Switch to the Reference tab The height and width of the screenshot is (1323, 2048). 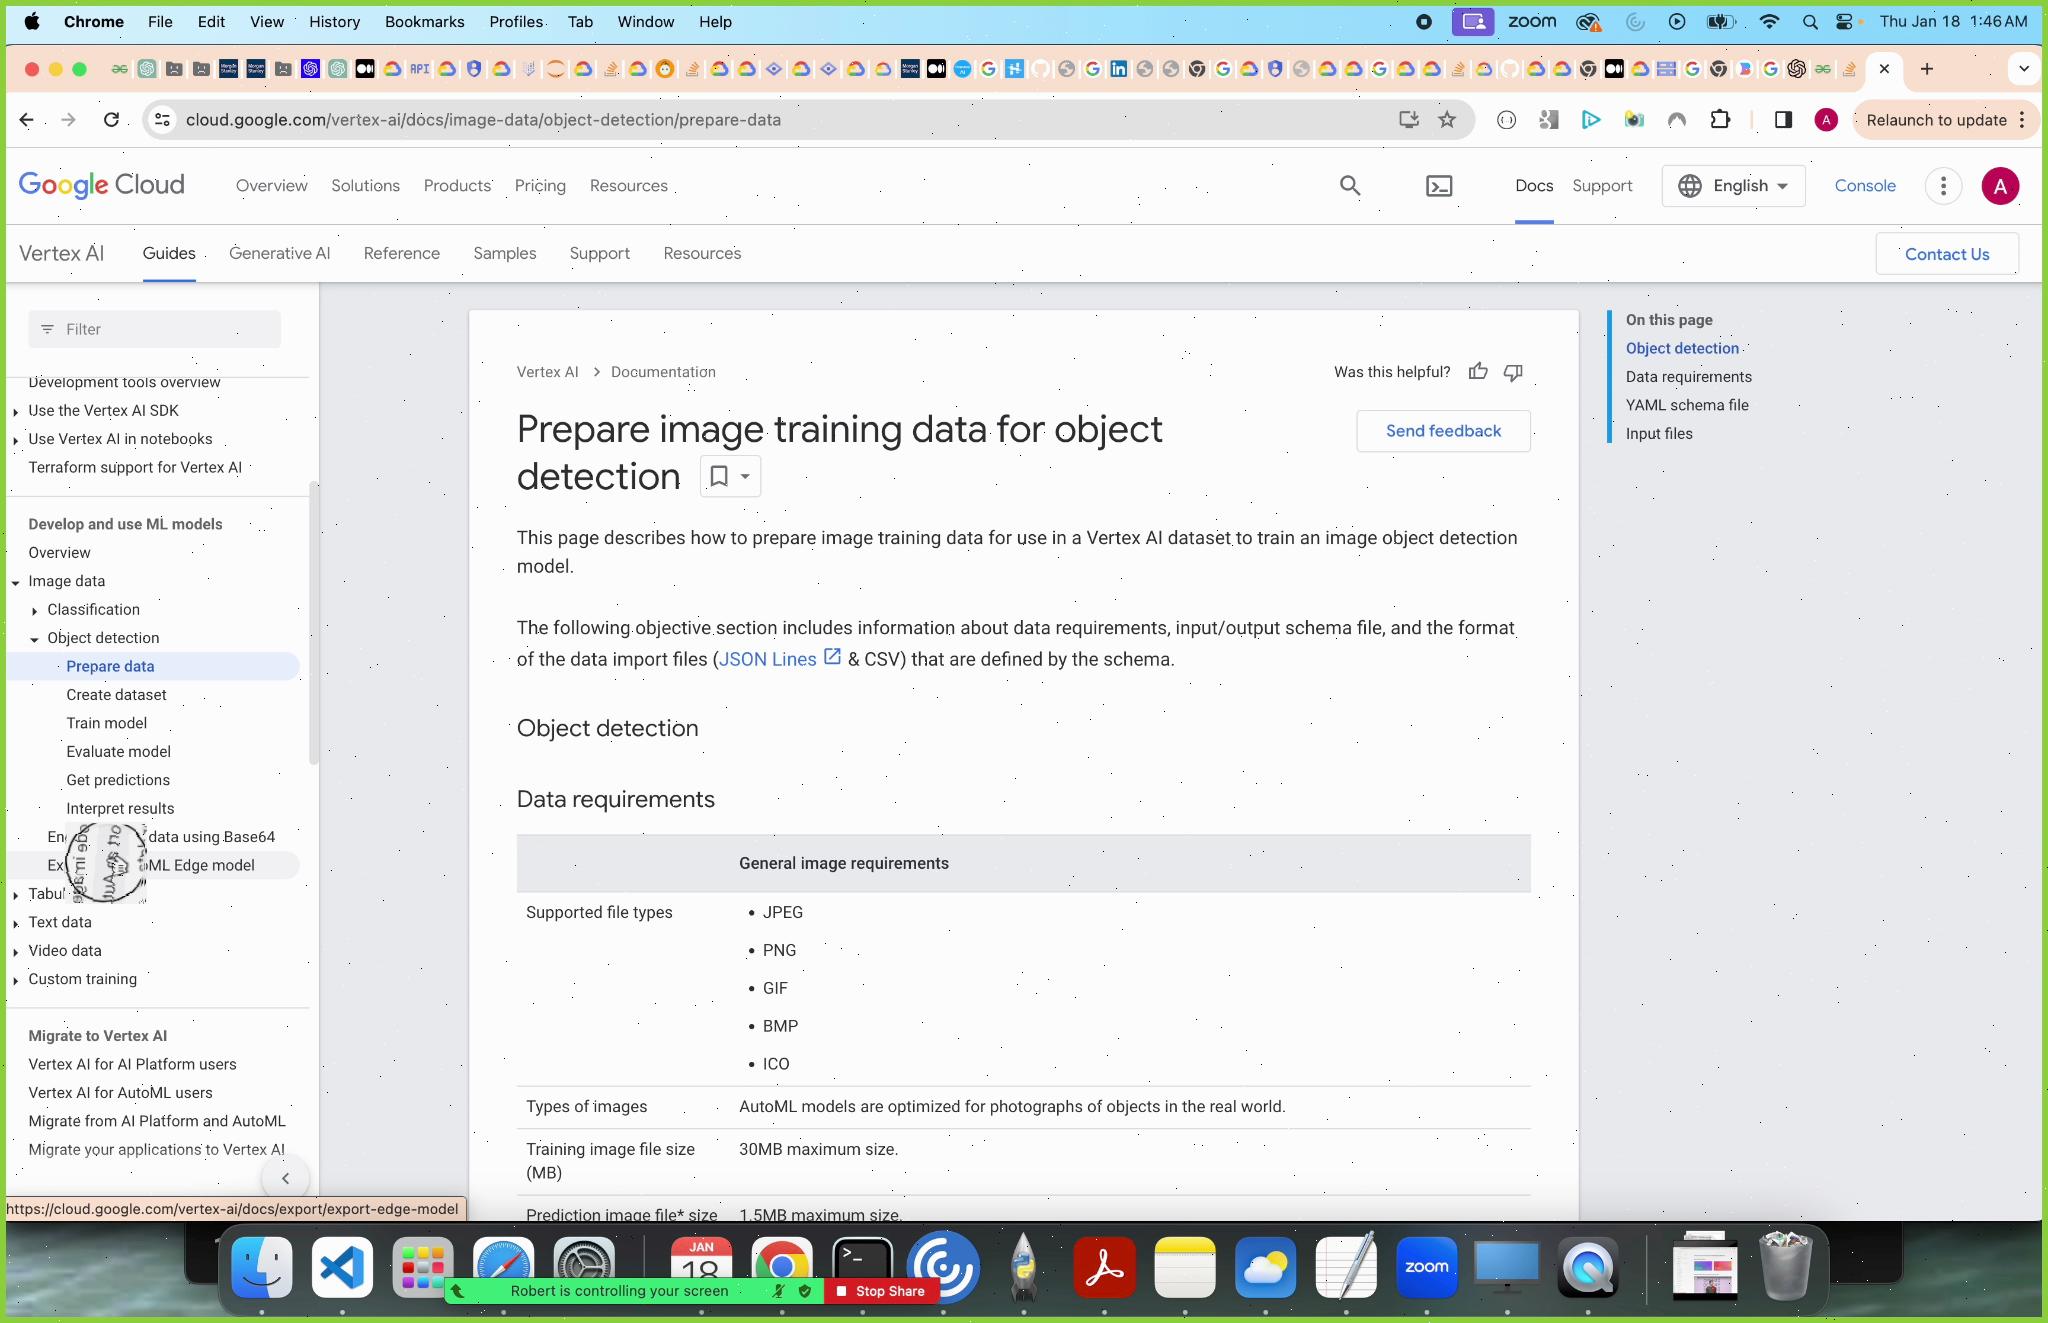point(402,253)
